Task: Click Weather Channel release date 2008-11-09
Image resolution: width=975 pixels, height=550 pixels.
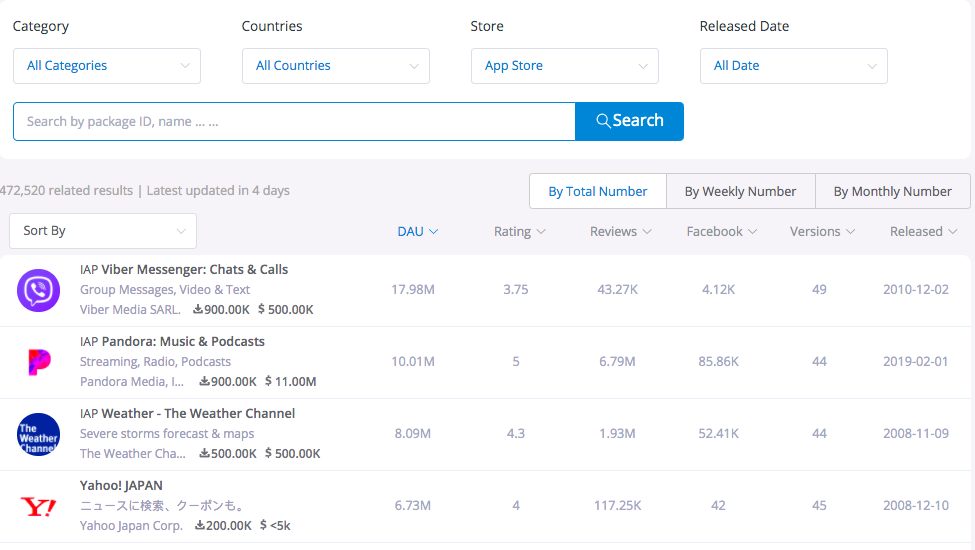Action: 916,433
